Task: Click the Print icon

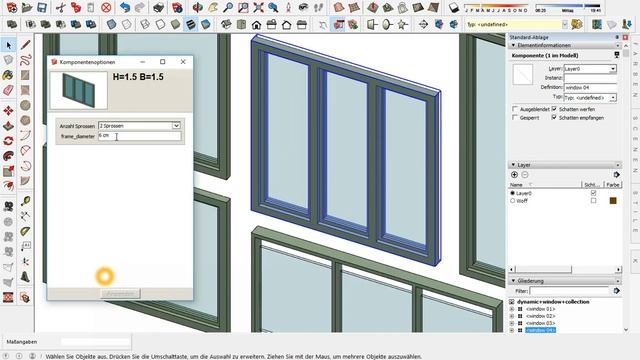Action: pos(158,7)
